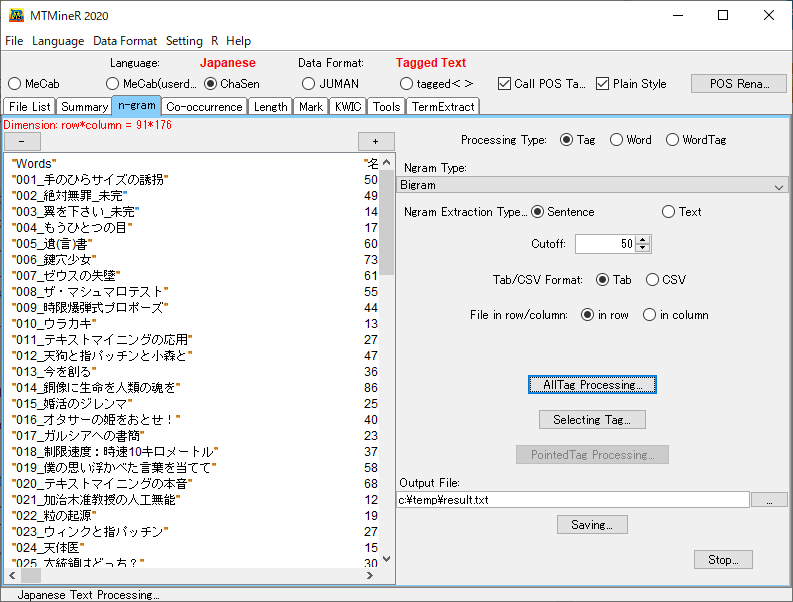Open the TermExtract tab
Screen dimensions: 793x602
443,106
